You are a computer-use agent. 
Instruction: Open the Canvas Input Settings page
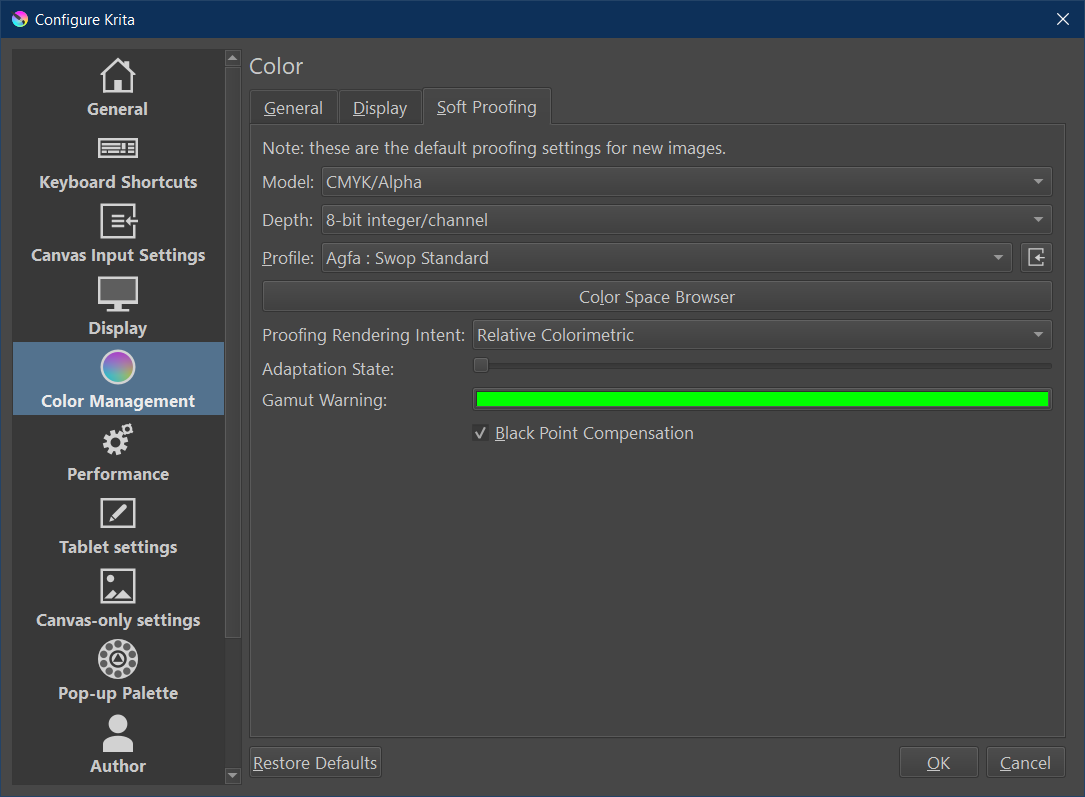point(118,232)
